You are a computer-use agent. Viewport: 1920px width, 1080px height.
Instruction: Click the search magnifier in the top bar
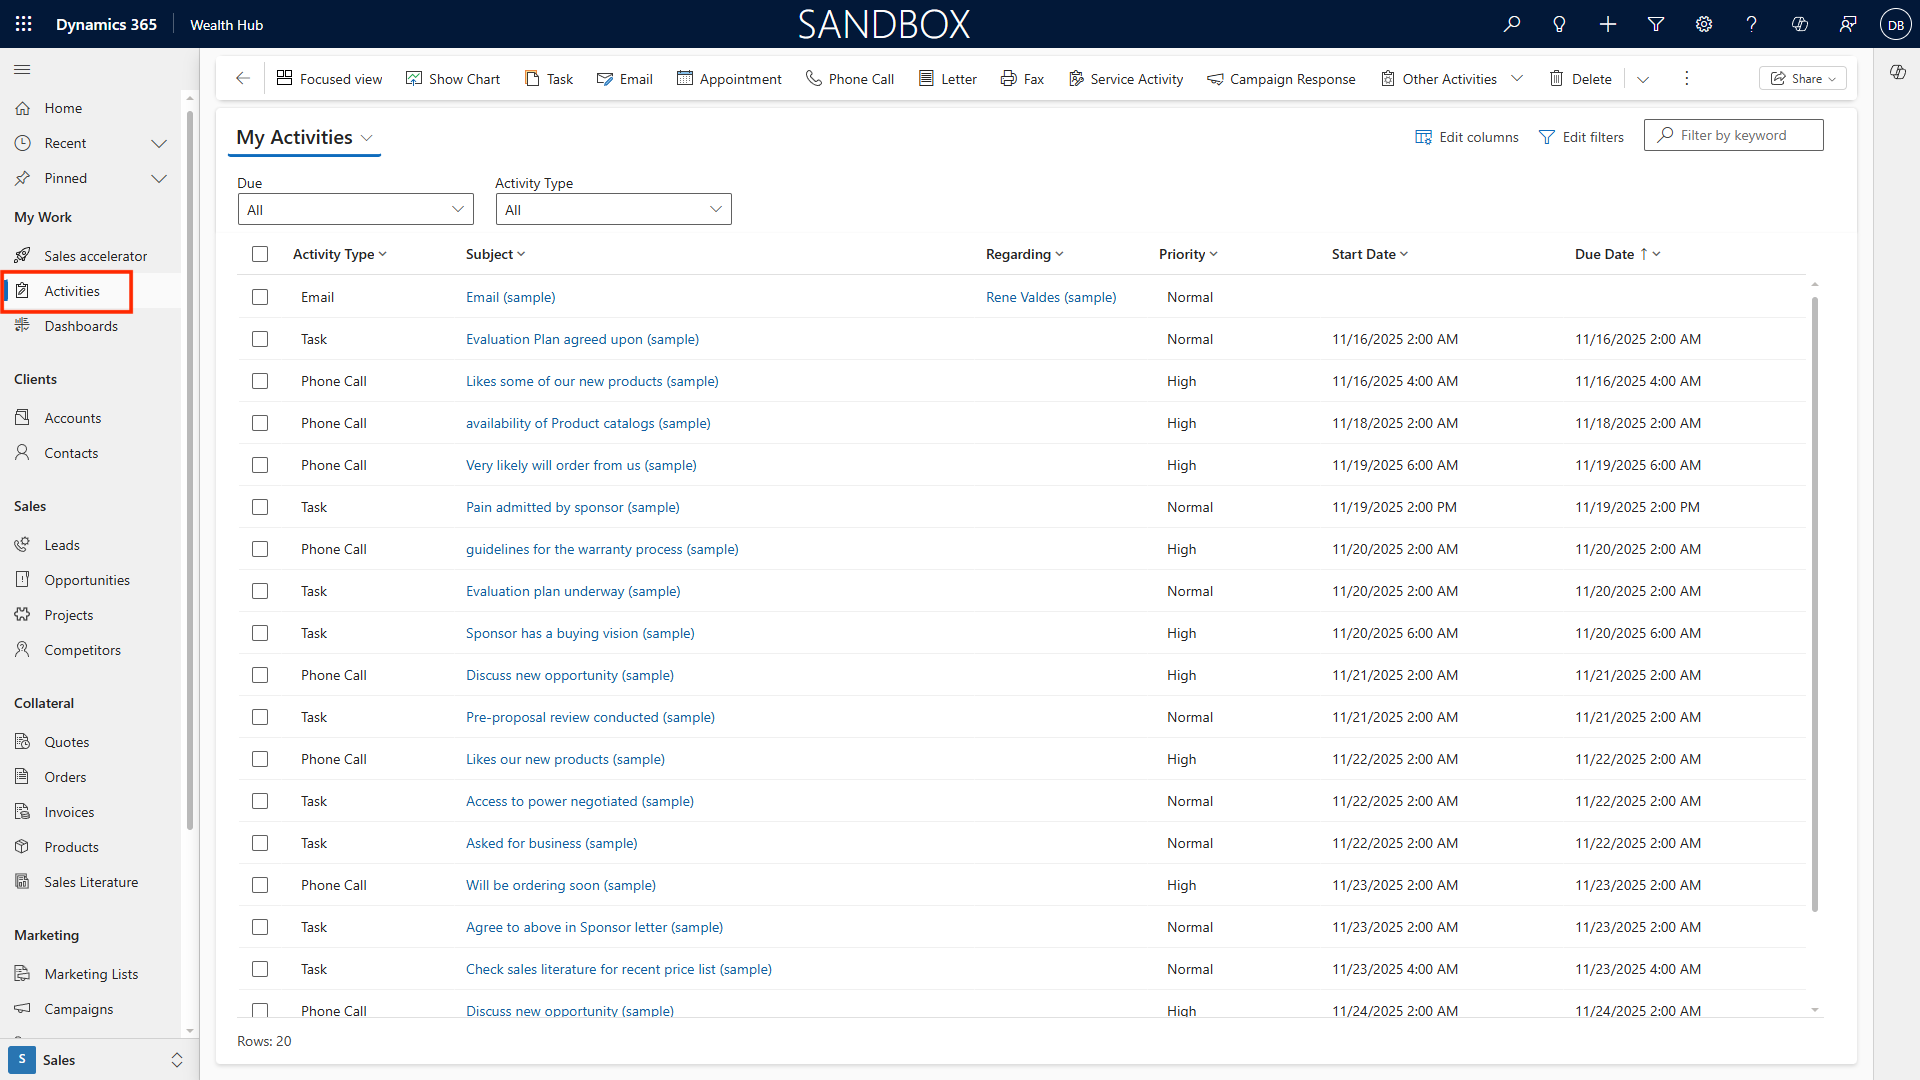tap(1511, 24)
